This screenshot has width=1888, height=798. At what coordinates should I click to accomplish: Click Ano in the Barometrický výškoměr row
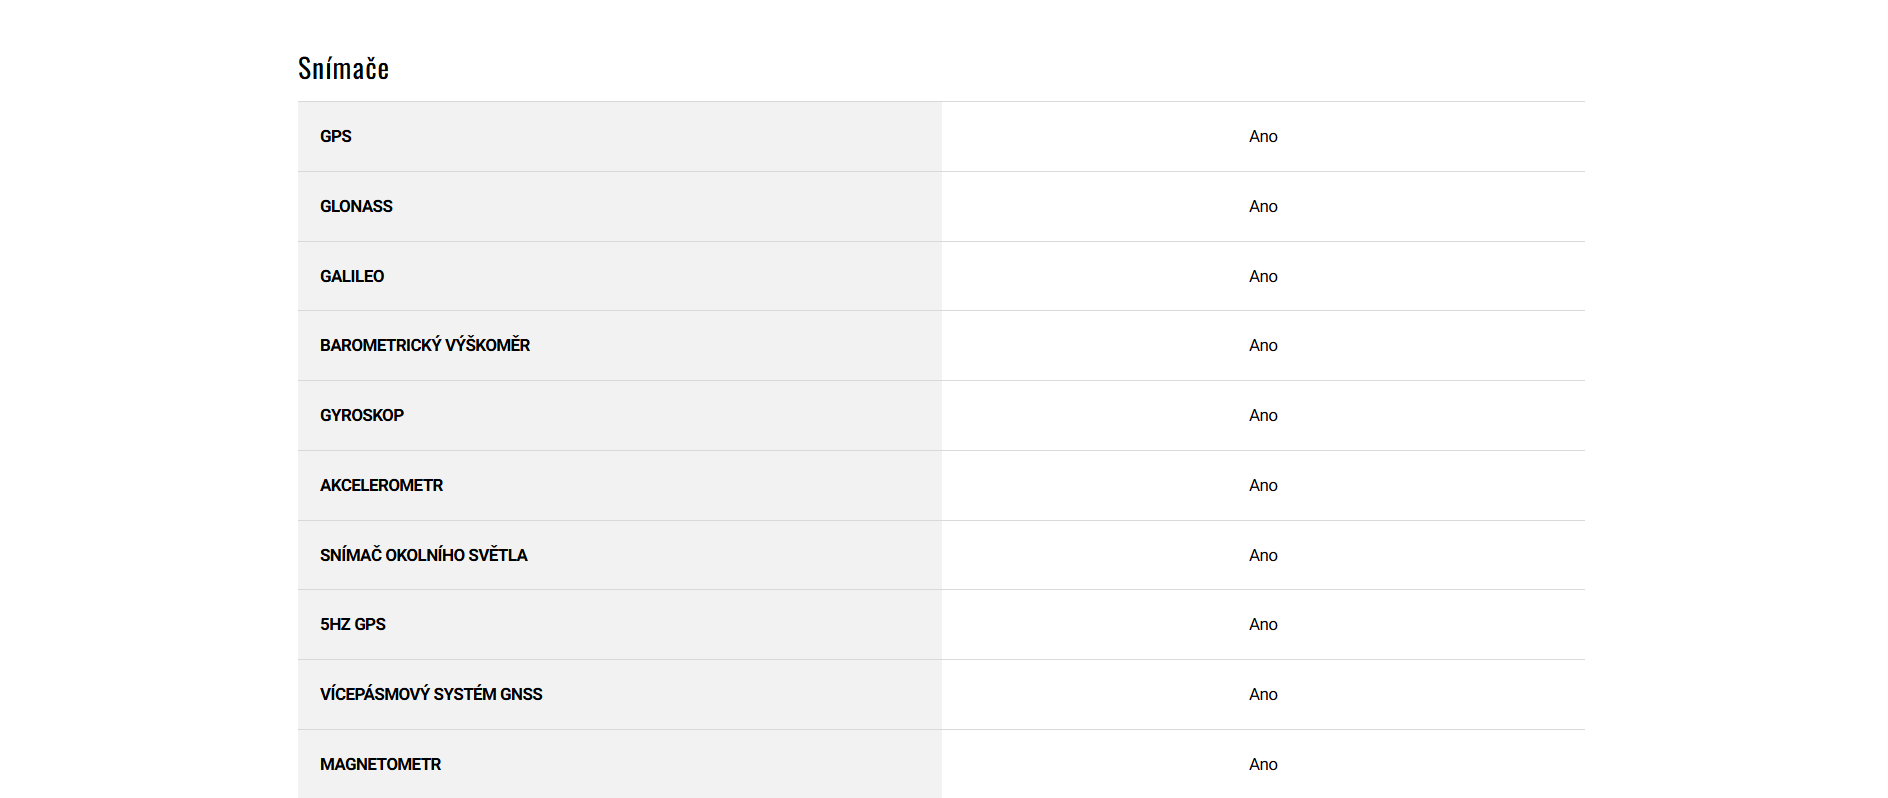[1263, 345]
